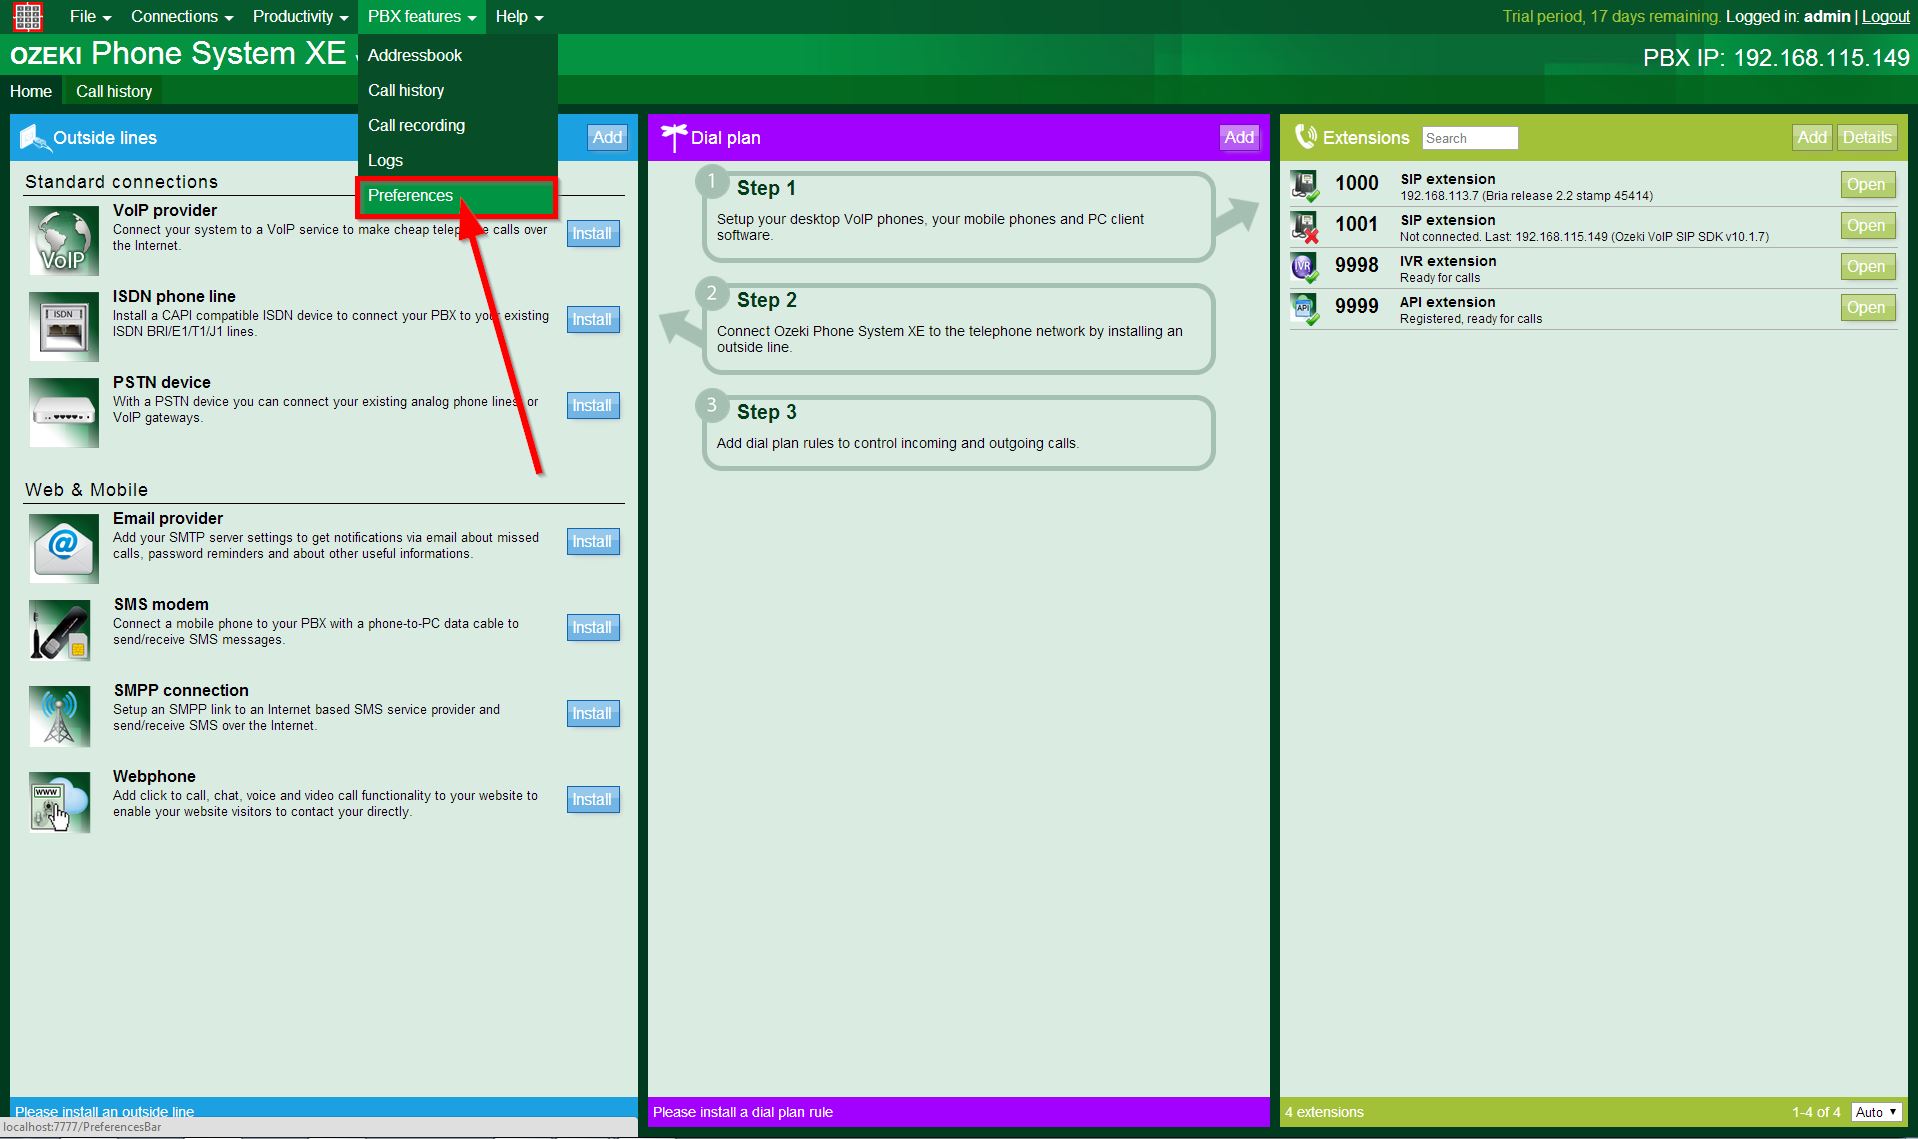
Task: Open extension 1000
Action: coord(1867,184)
